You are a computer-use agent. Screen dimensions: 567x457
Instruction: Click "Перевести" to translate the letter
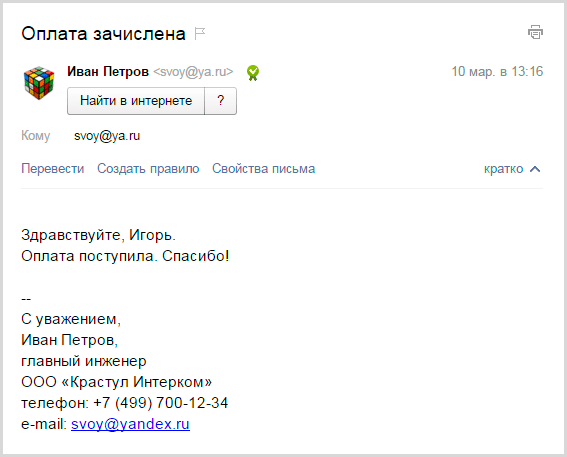pos(52,168)
